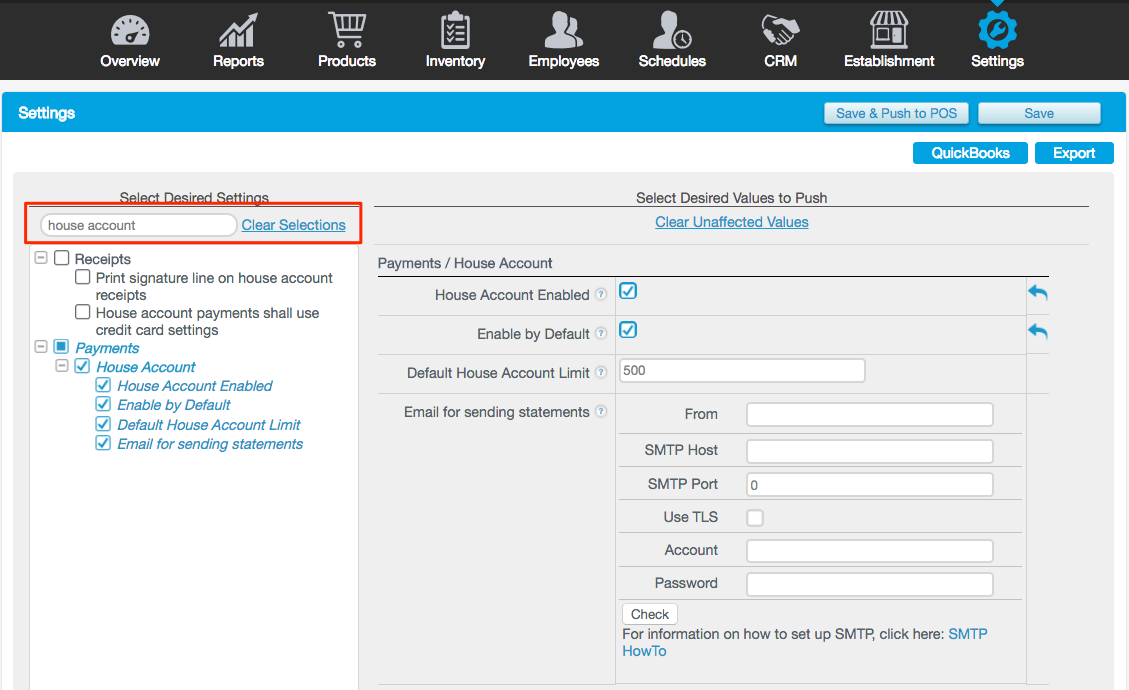1129x690 pixels.
Task: Click the Clear Unaffected Values link
Action: click(x=731, y=221)
